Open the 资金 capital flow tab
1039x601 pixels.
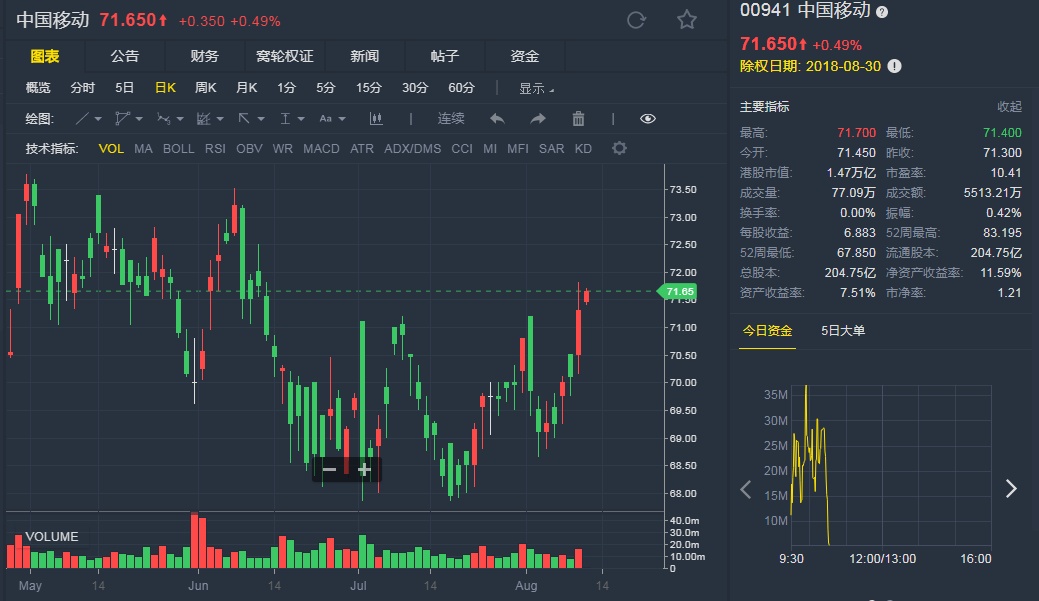click(x=524, y=56)
